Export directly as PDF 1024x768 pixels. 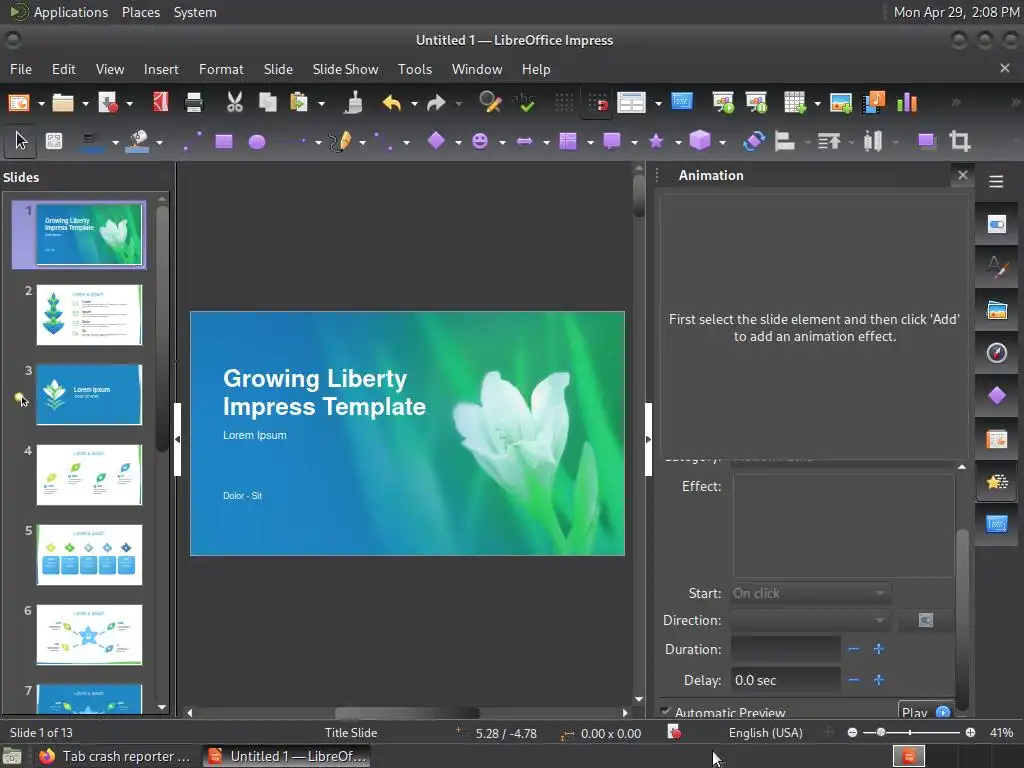(161, 103)
